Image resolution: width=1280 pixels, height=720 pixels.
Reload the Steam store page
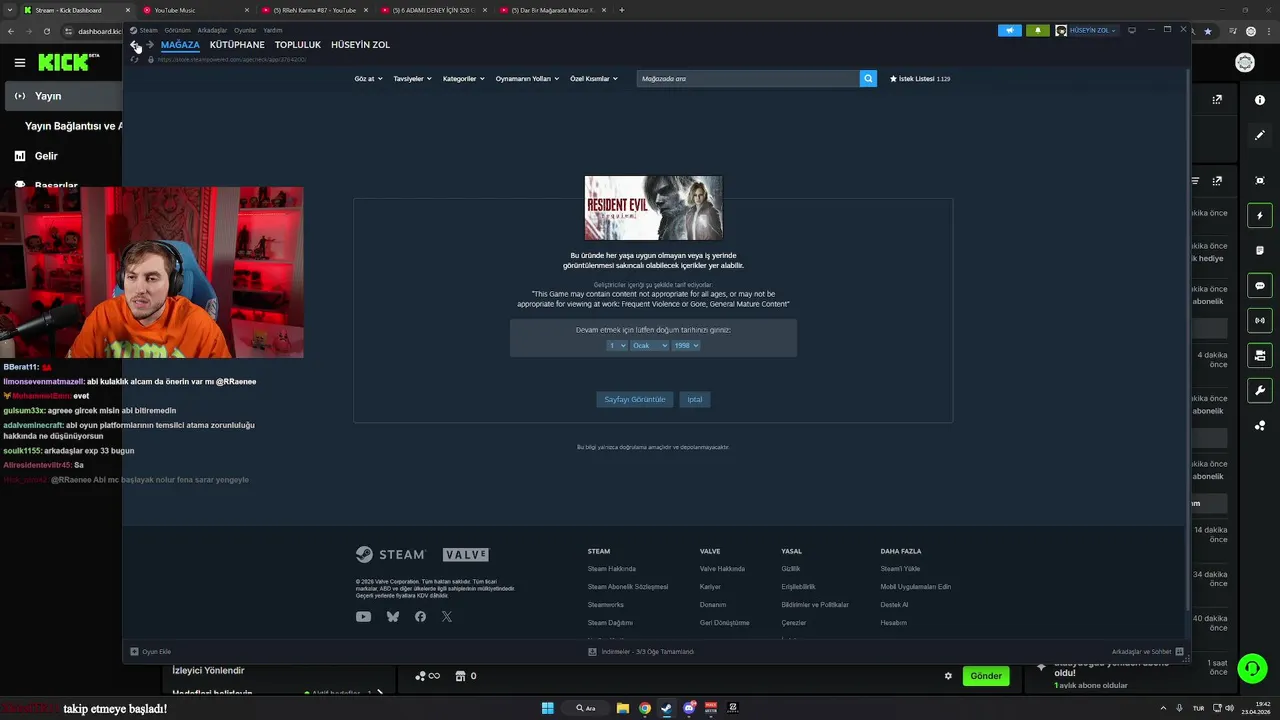click(x=135, y=60)
